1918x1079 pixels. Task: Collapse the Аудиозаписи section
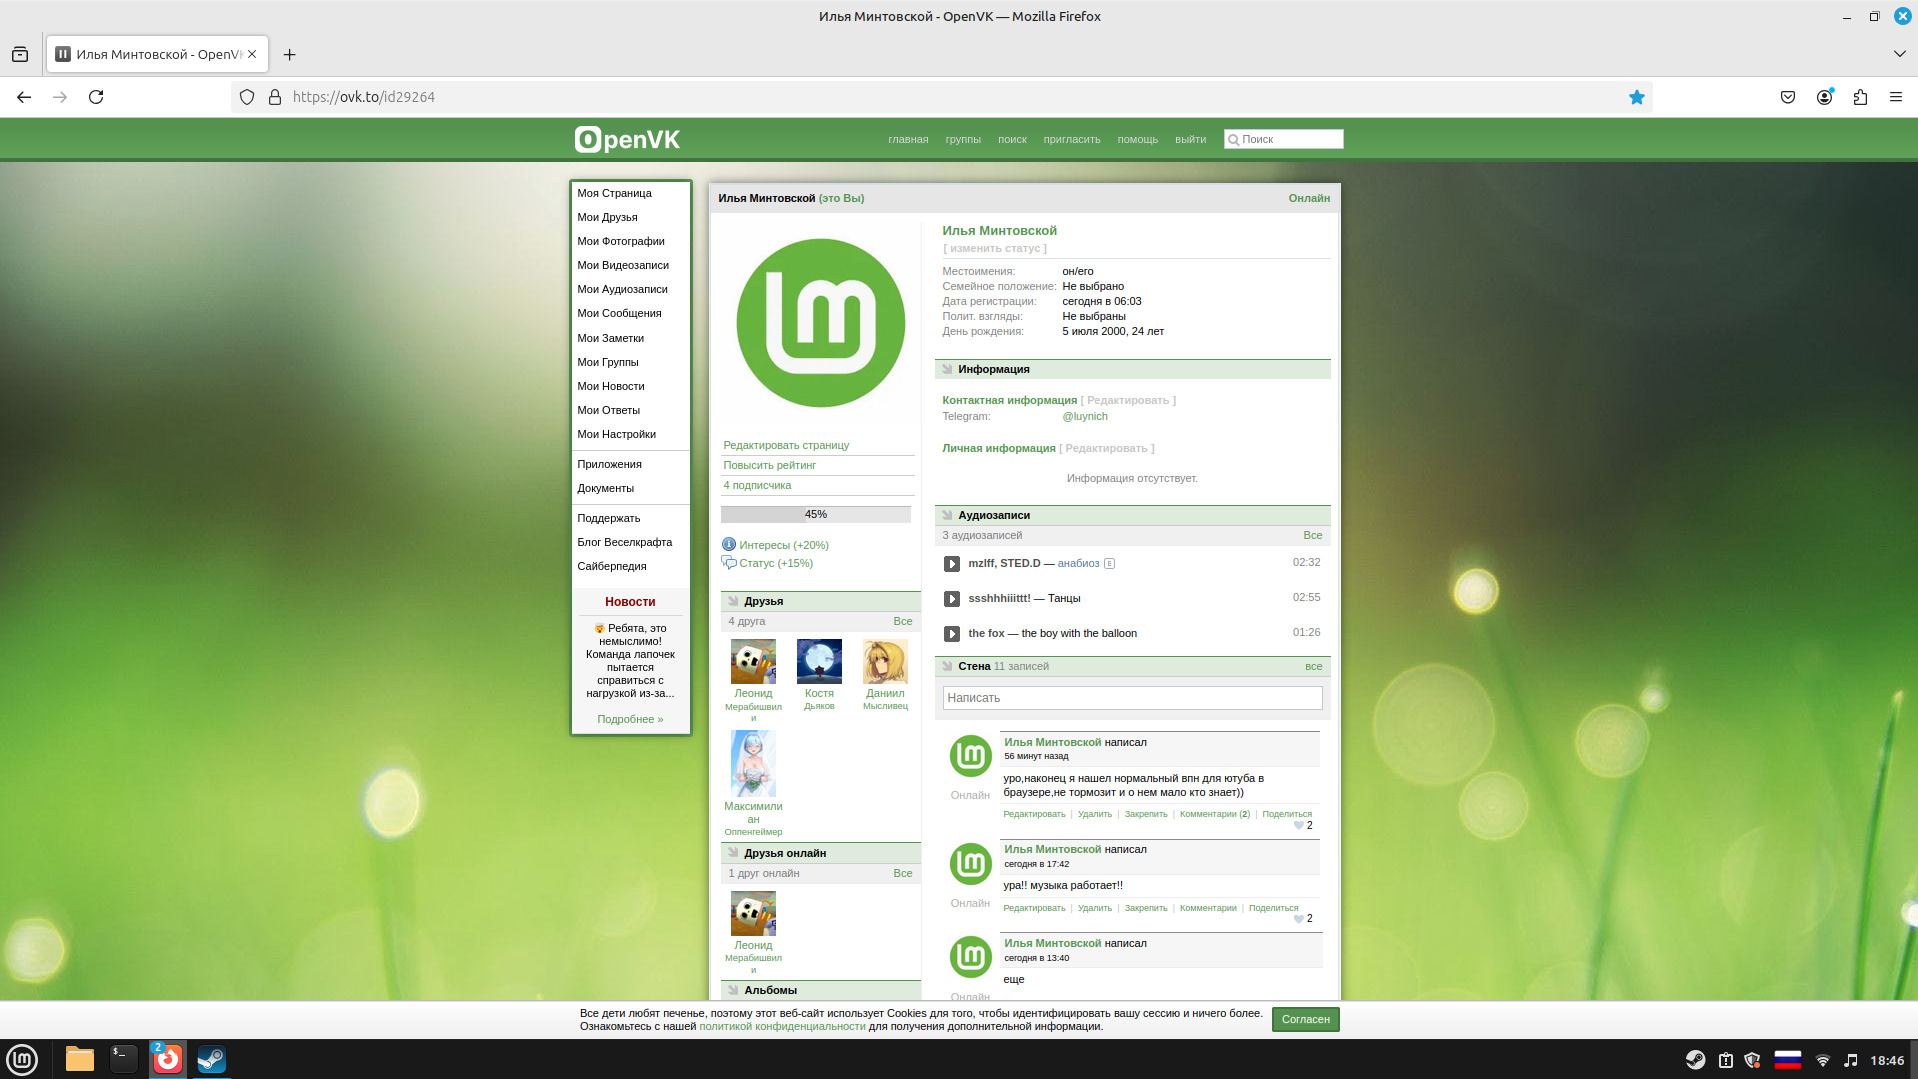point(947,515)
